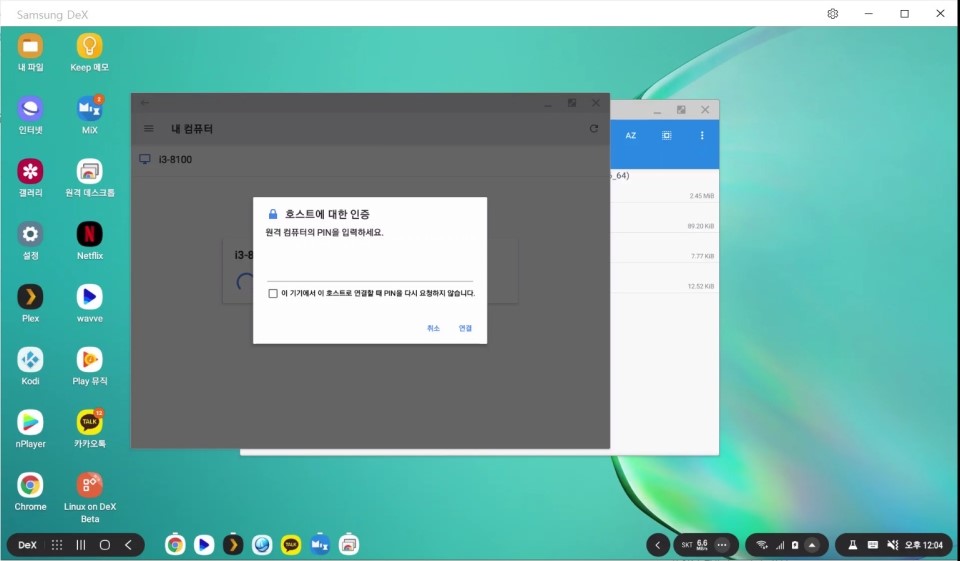This screenshot has height=561, width=960.
Task: Minimize the file manager window
Action: coord(657,110)
